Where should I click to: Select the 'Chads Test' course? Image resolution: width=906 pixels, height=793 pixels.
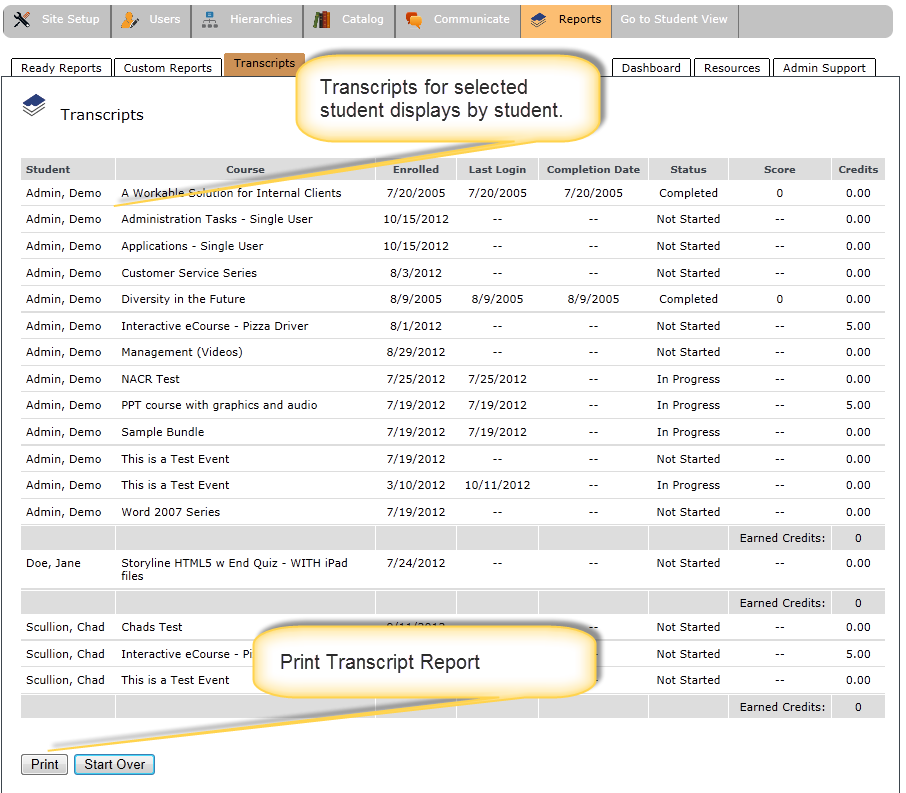point(151,627)
